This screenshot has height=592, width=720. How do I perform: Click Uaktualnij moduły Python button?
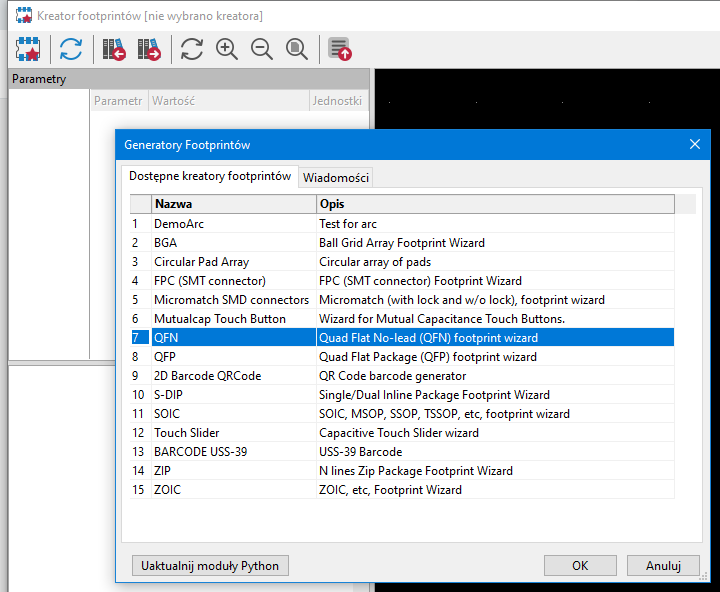click(210, 565)
